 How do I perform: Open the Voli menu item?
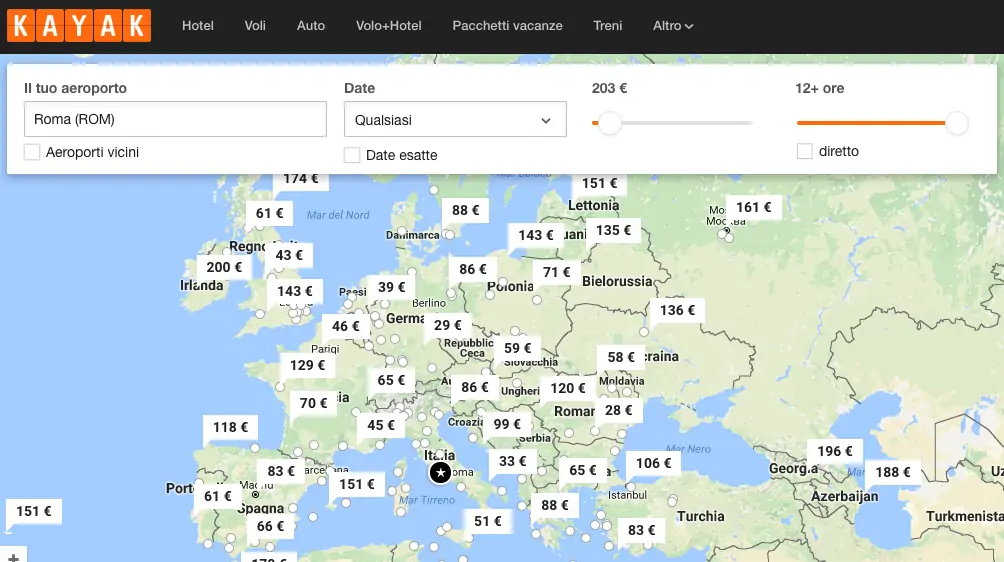(255, 26)
